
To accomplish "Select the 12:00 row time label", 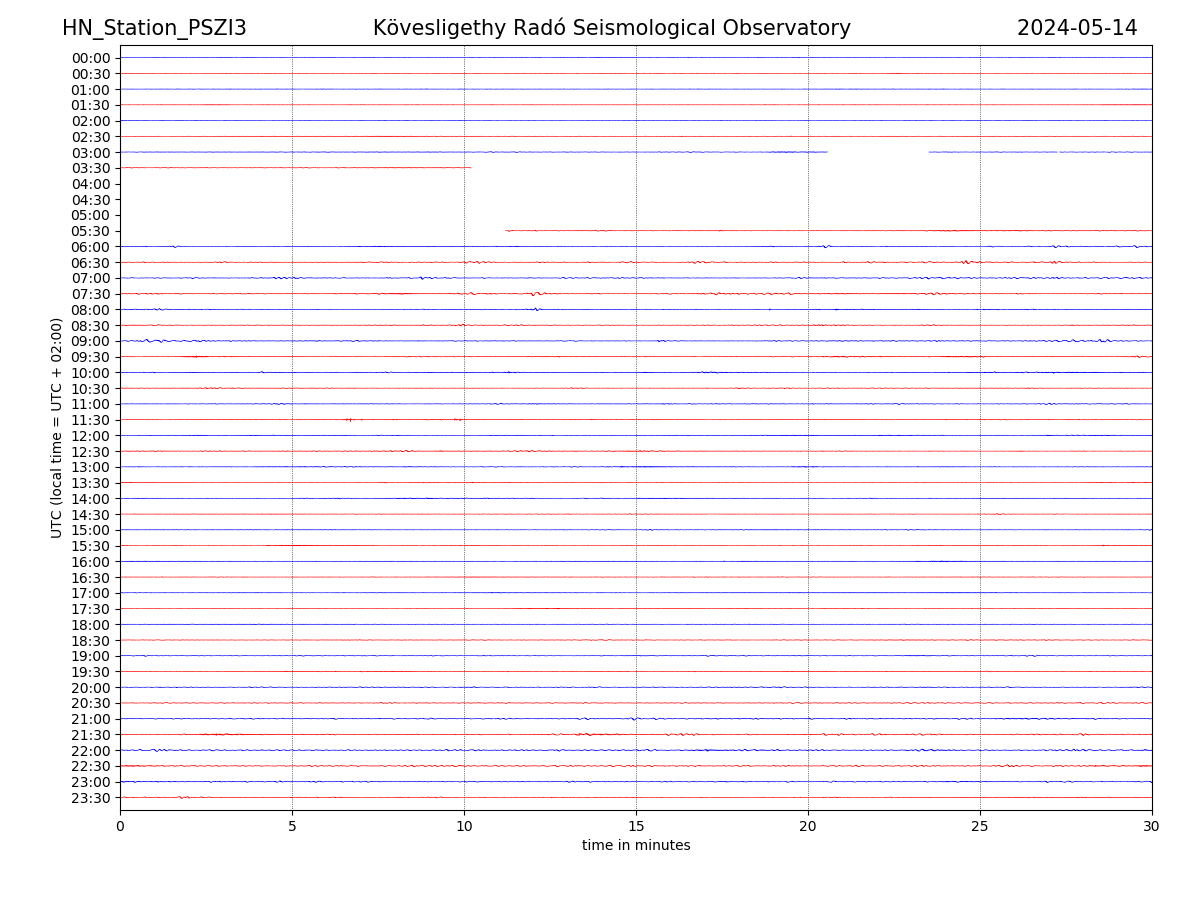I will [x=91, y=436].
